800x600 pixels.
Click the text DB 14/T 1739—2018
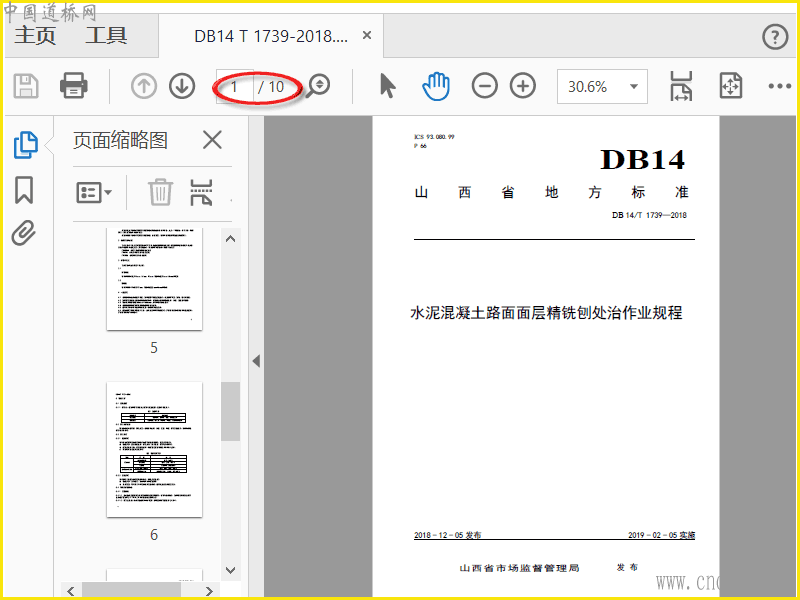coord(649,215)
